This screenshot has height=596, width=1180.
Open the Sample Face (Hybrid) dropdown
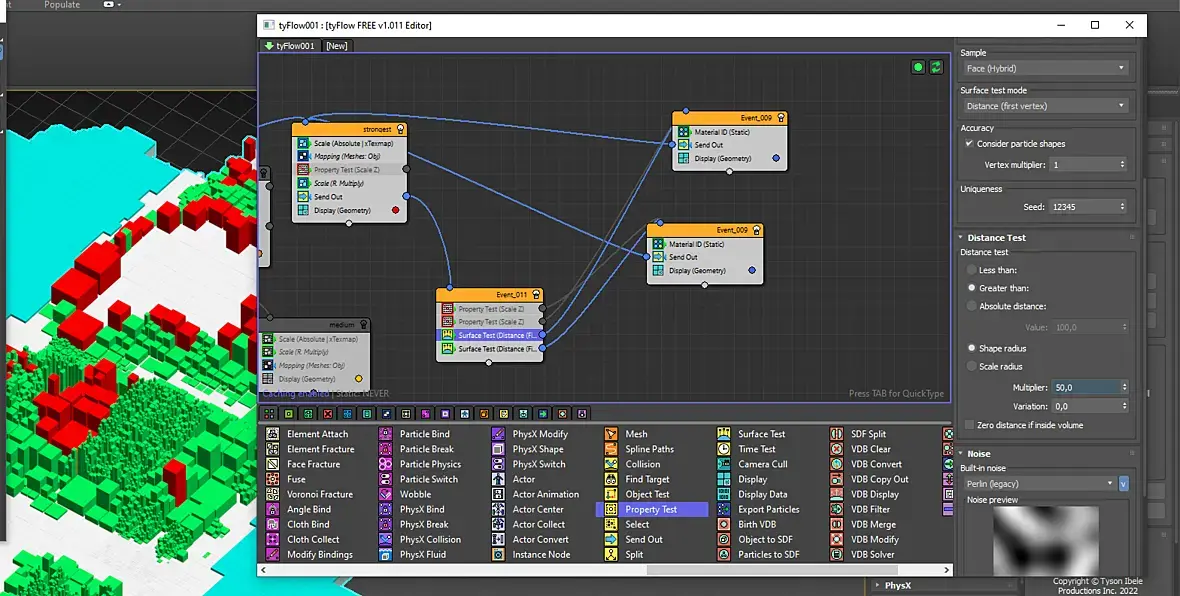click(1045, 68)
